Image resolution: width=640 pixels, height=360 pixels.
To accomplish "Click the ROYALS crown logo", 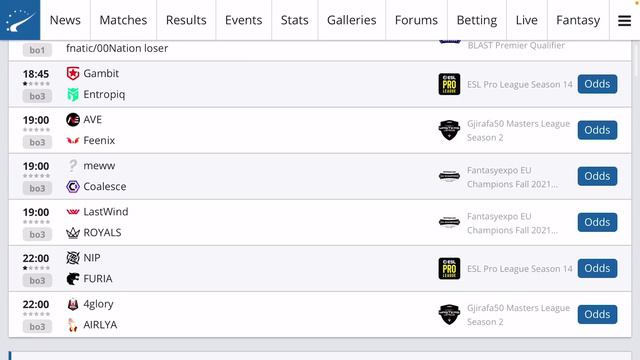I will click(73, 233).
